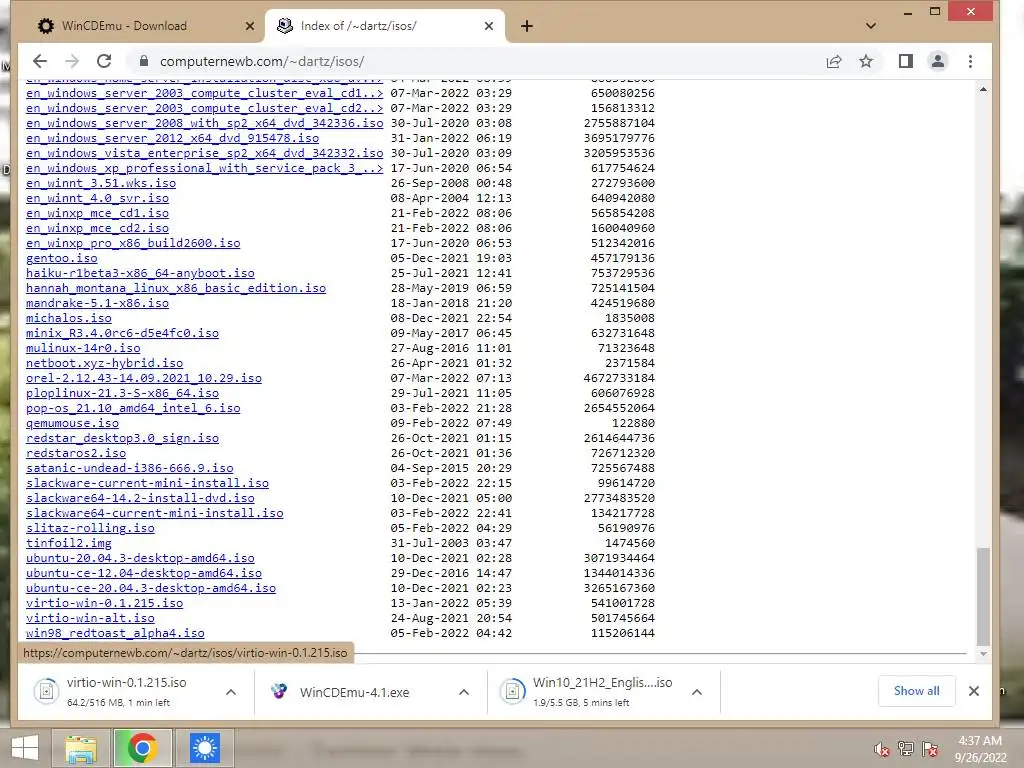1024x768 pixels.
Task: Open netboot.xyz-hybrid.iso link
Action: [104, 363]
